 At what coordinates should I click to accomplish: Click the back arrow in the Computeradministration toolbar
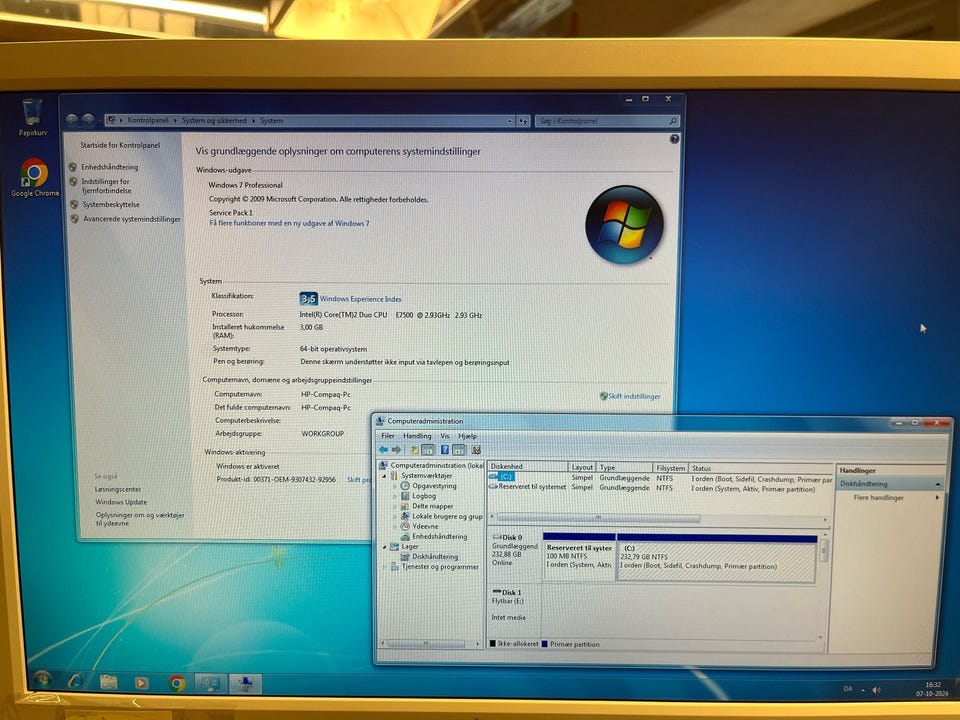pyautogui.click(x=383, y=449)
